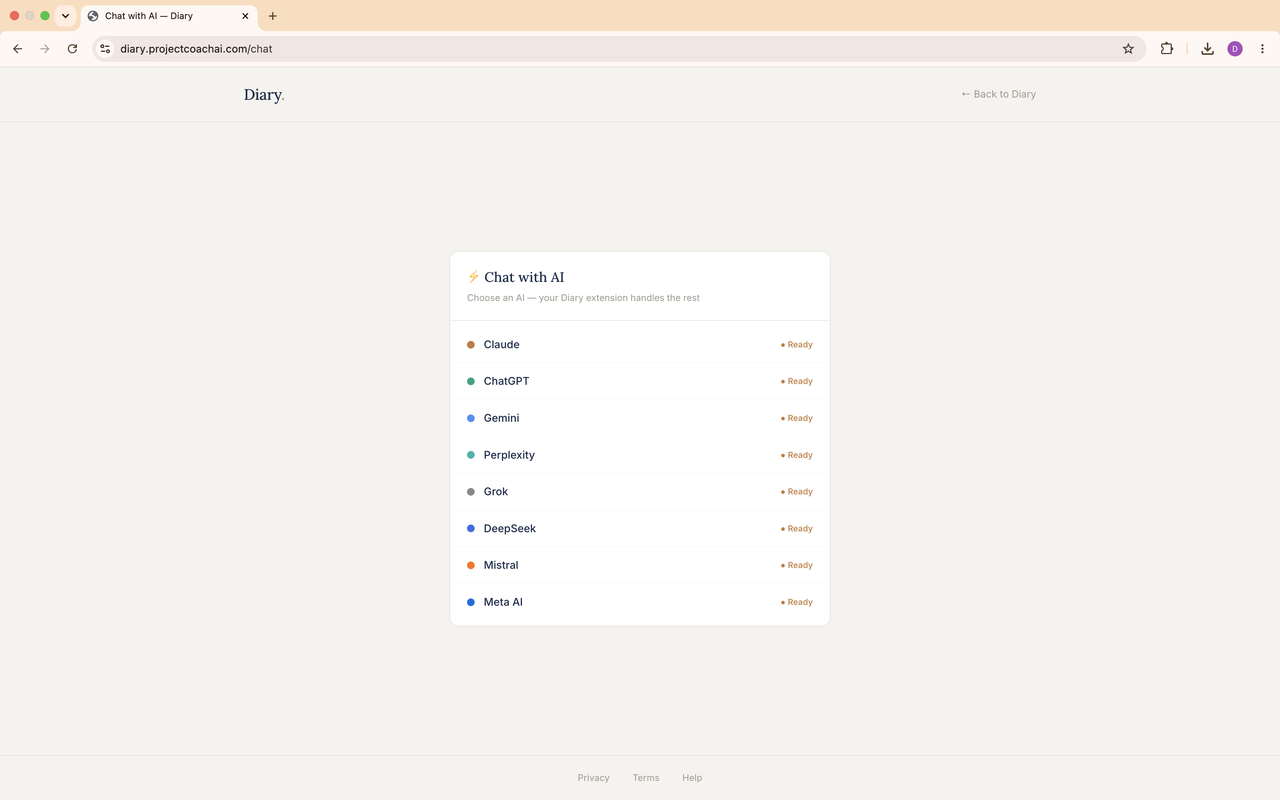Image resolution: width=1280 pixels, height=800 pixels.
Task: Open site information icon in address bar
Action: [105, 48]
